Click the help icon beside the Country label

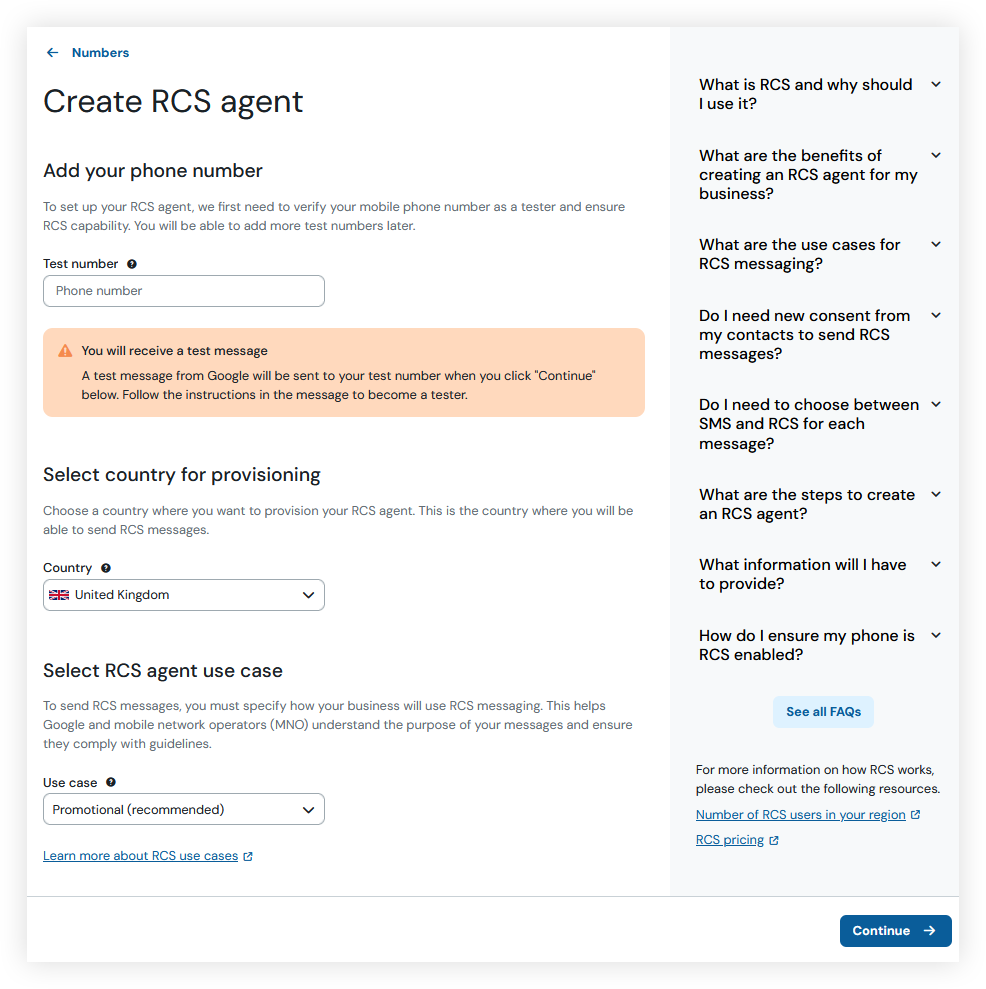(105, 567)
